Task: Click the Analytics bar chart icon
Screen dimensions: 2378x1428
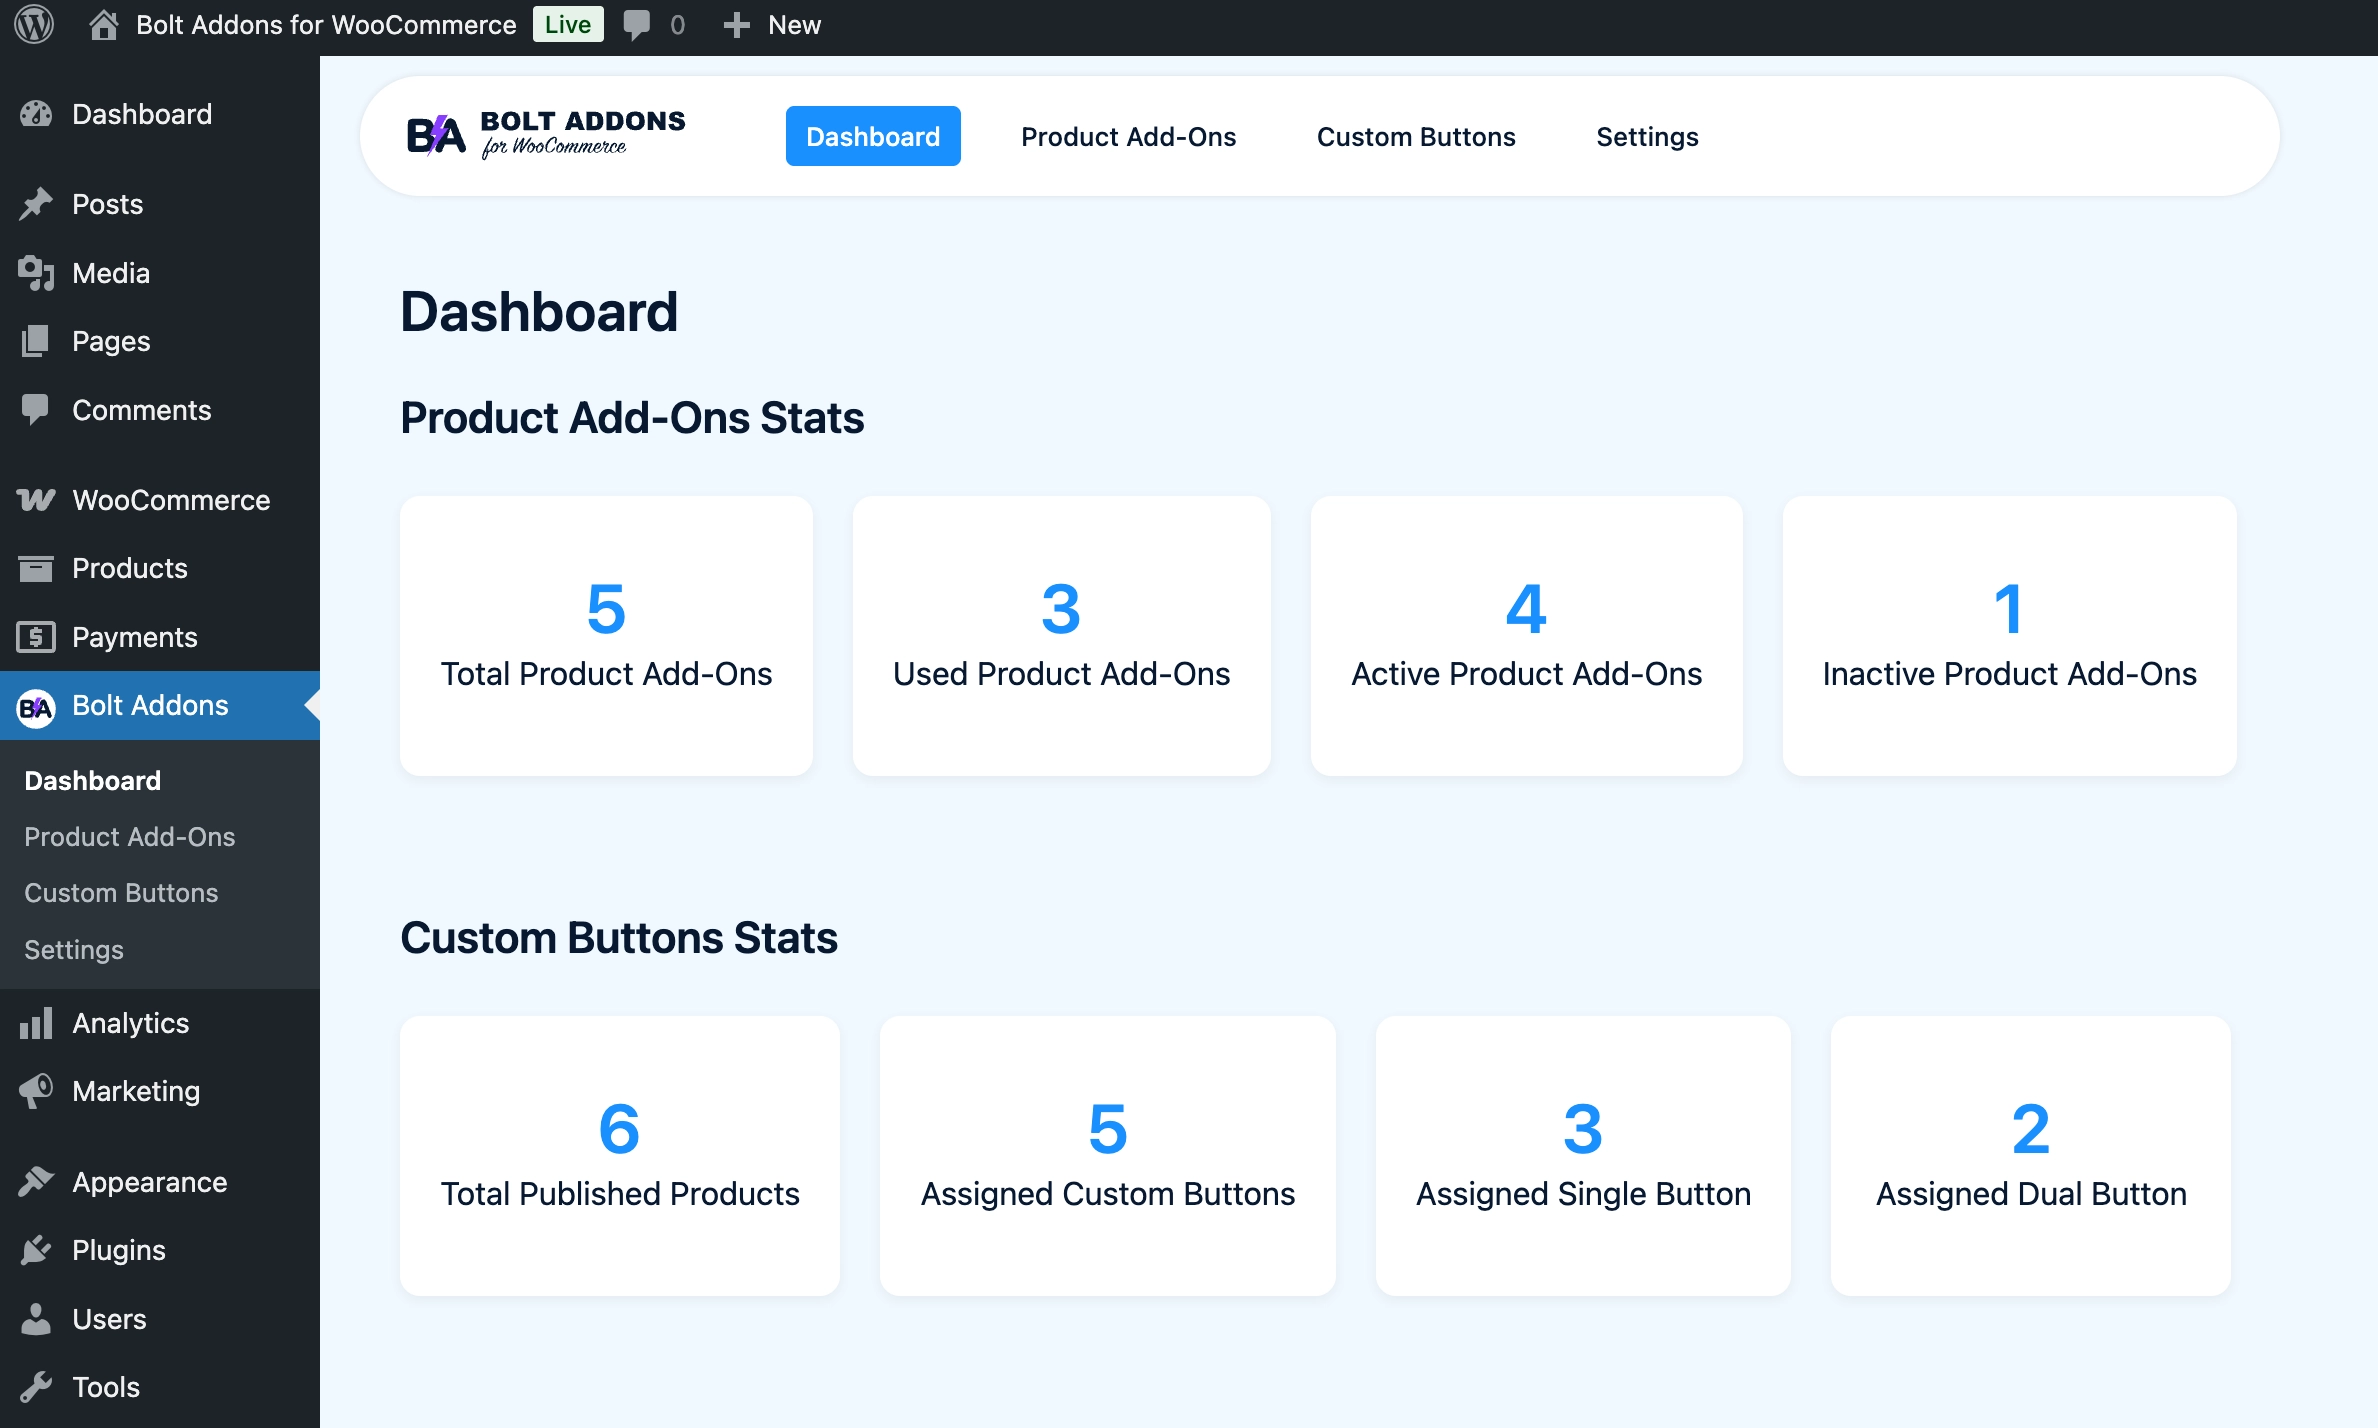Action: coord(36,1023)
